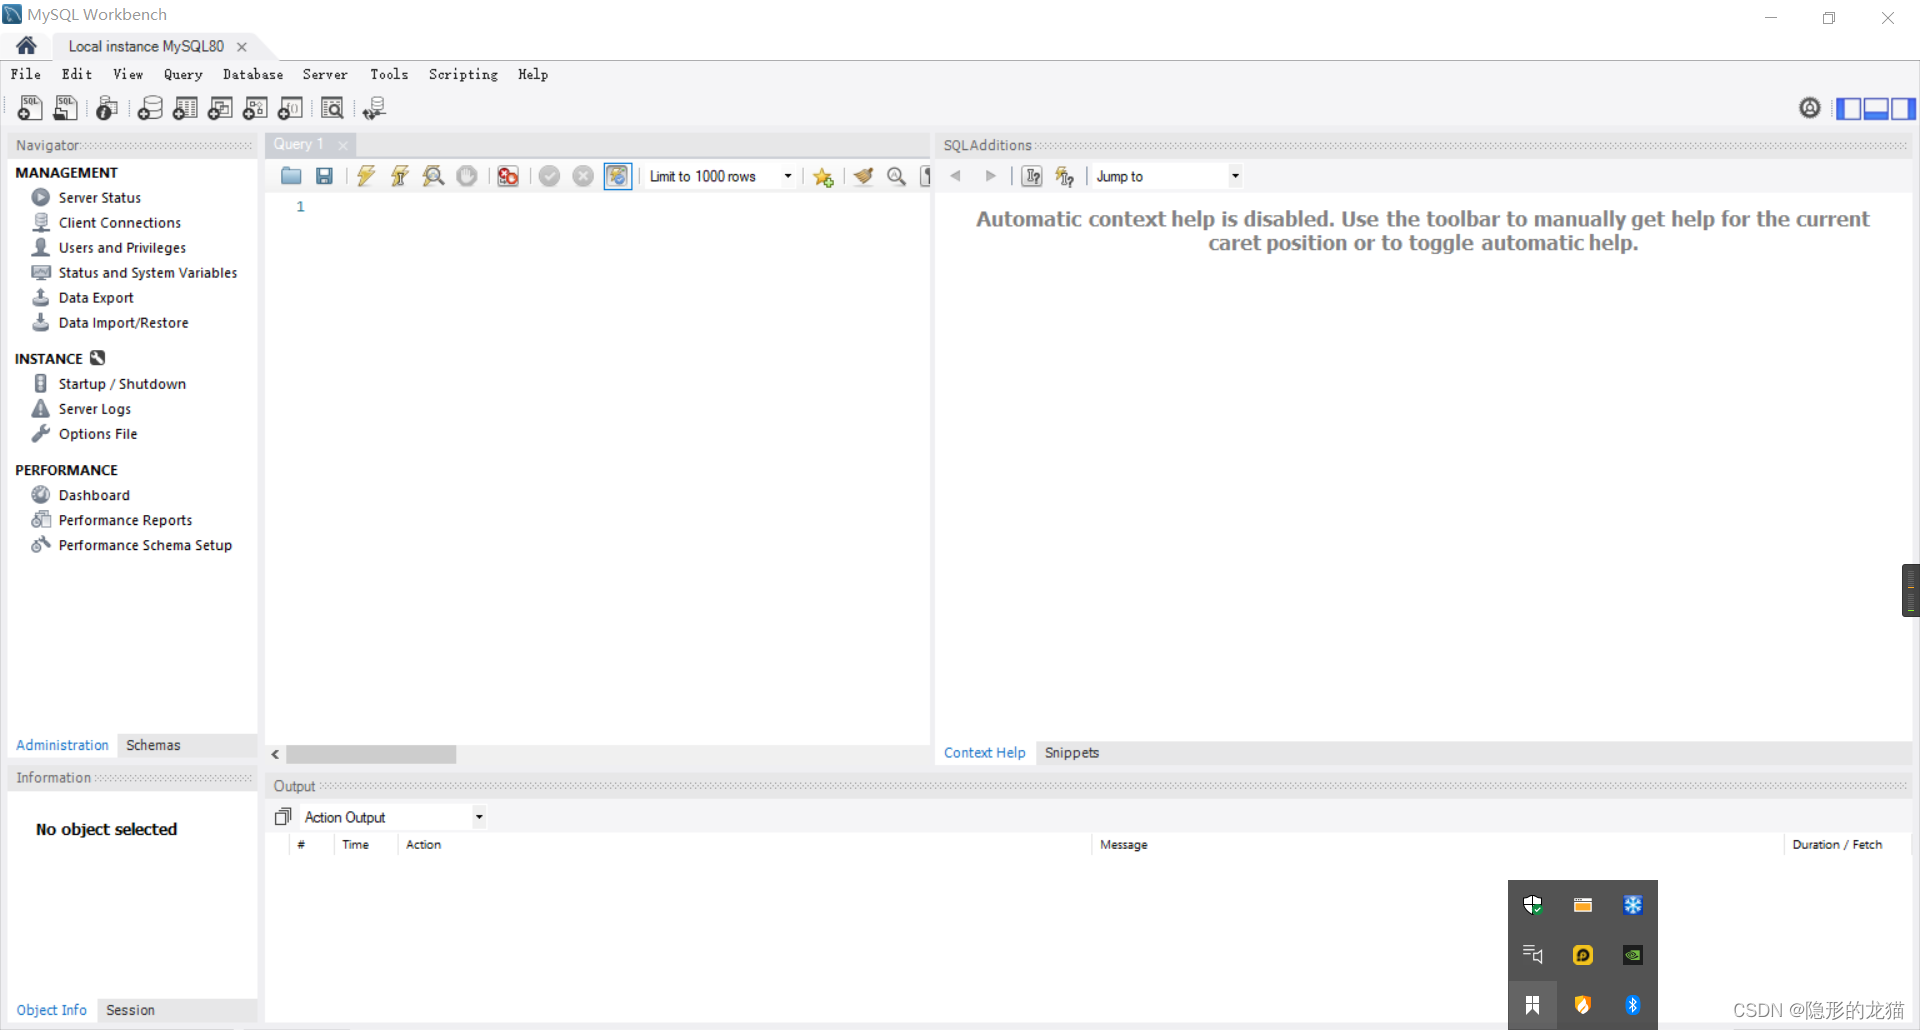Open script file folder icon in query toolbar
1920x1030 pixels.
point(291,176)
